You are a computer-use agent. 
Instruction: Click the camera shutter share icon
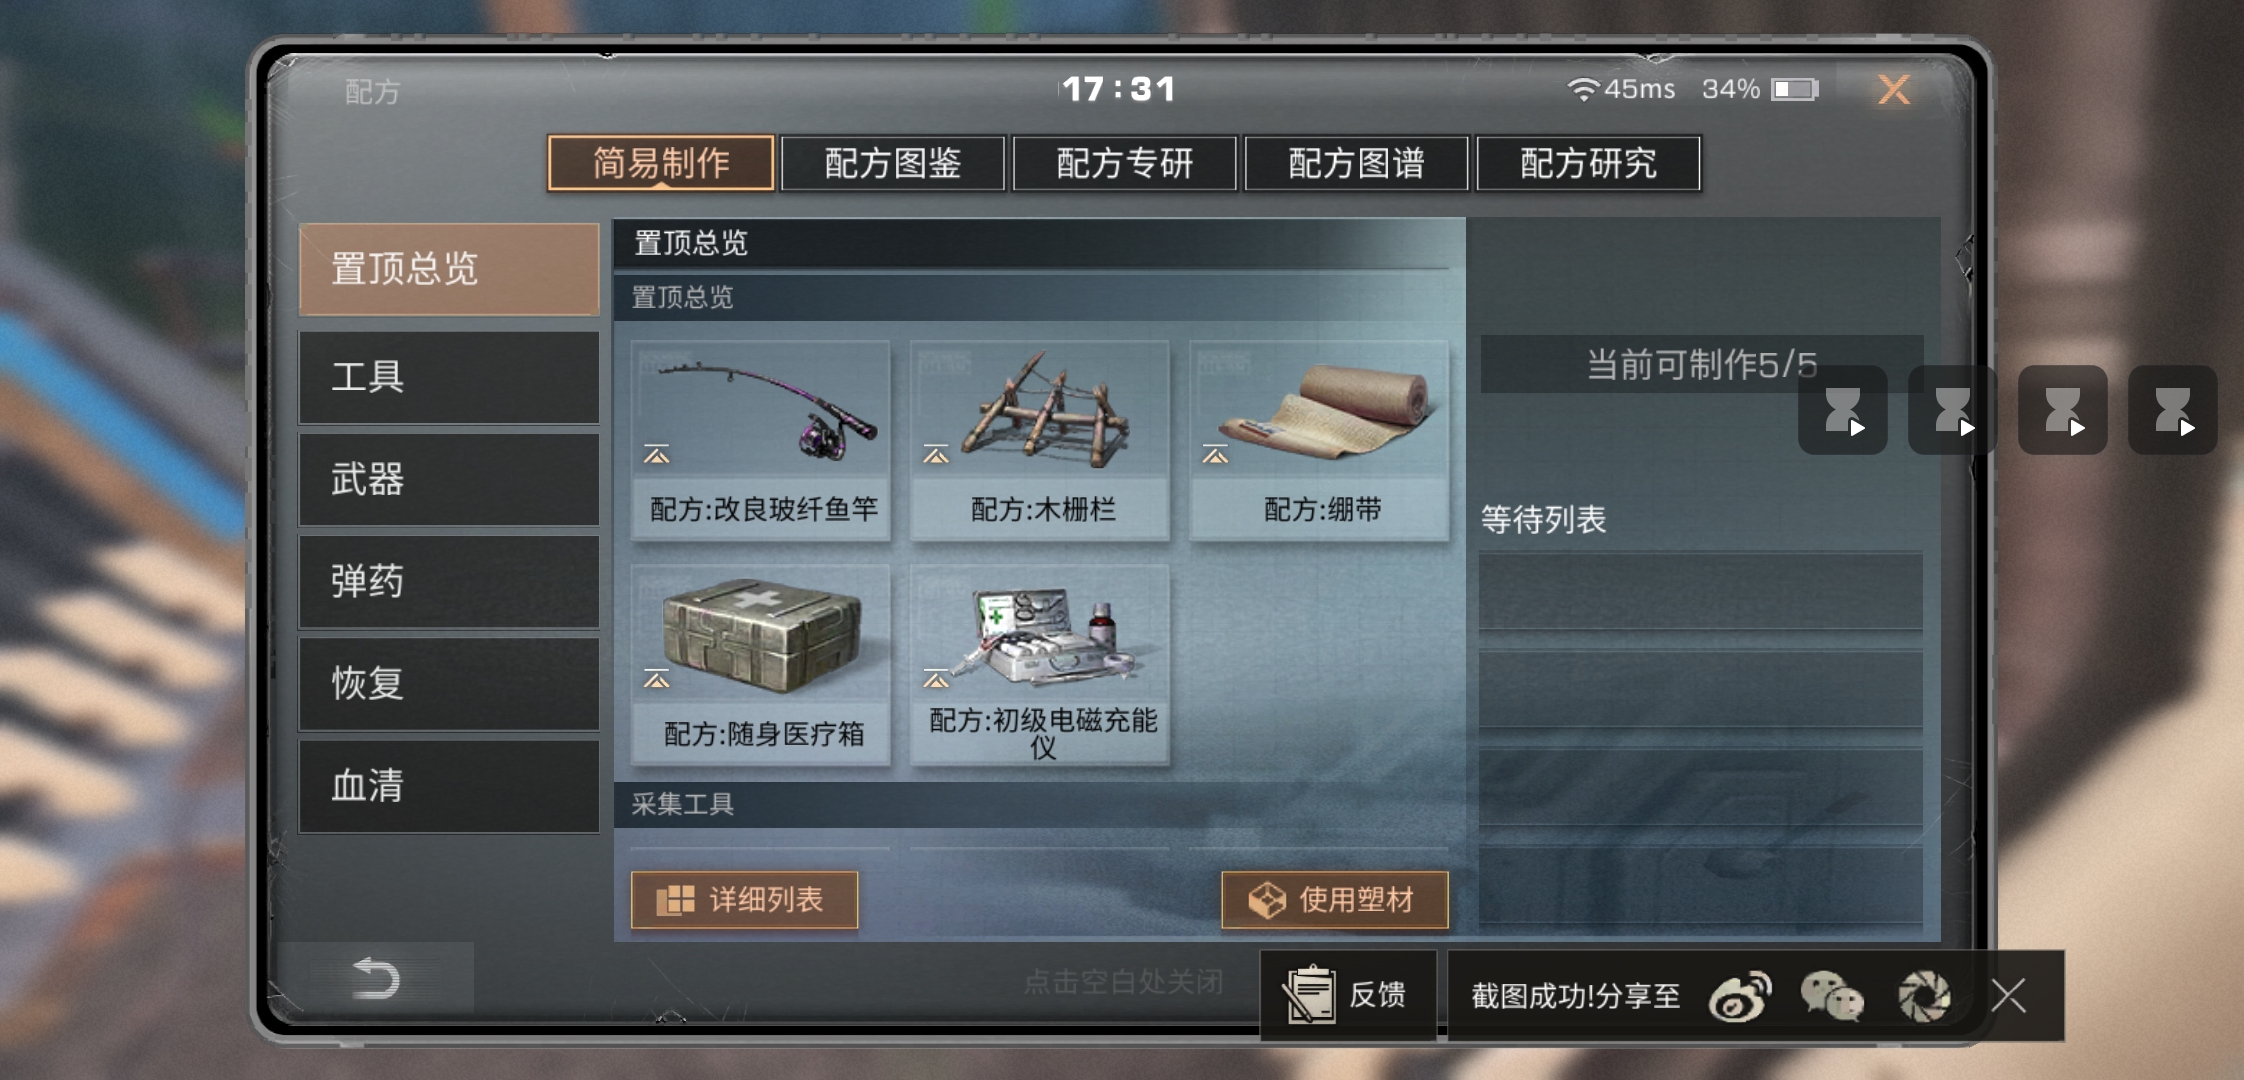pyautogui.click(x=1924, y=996)
